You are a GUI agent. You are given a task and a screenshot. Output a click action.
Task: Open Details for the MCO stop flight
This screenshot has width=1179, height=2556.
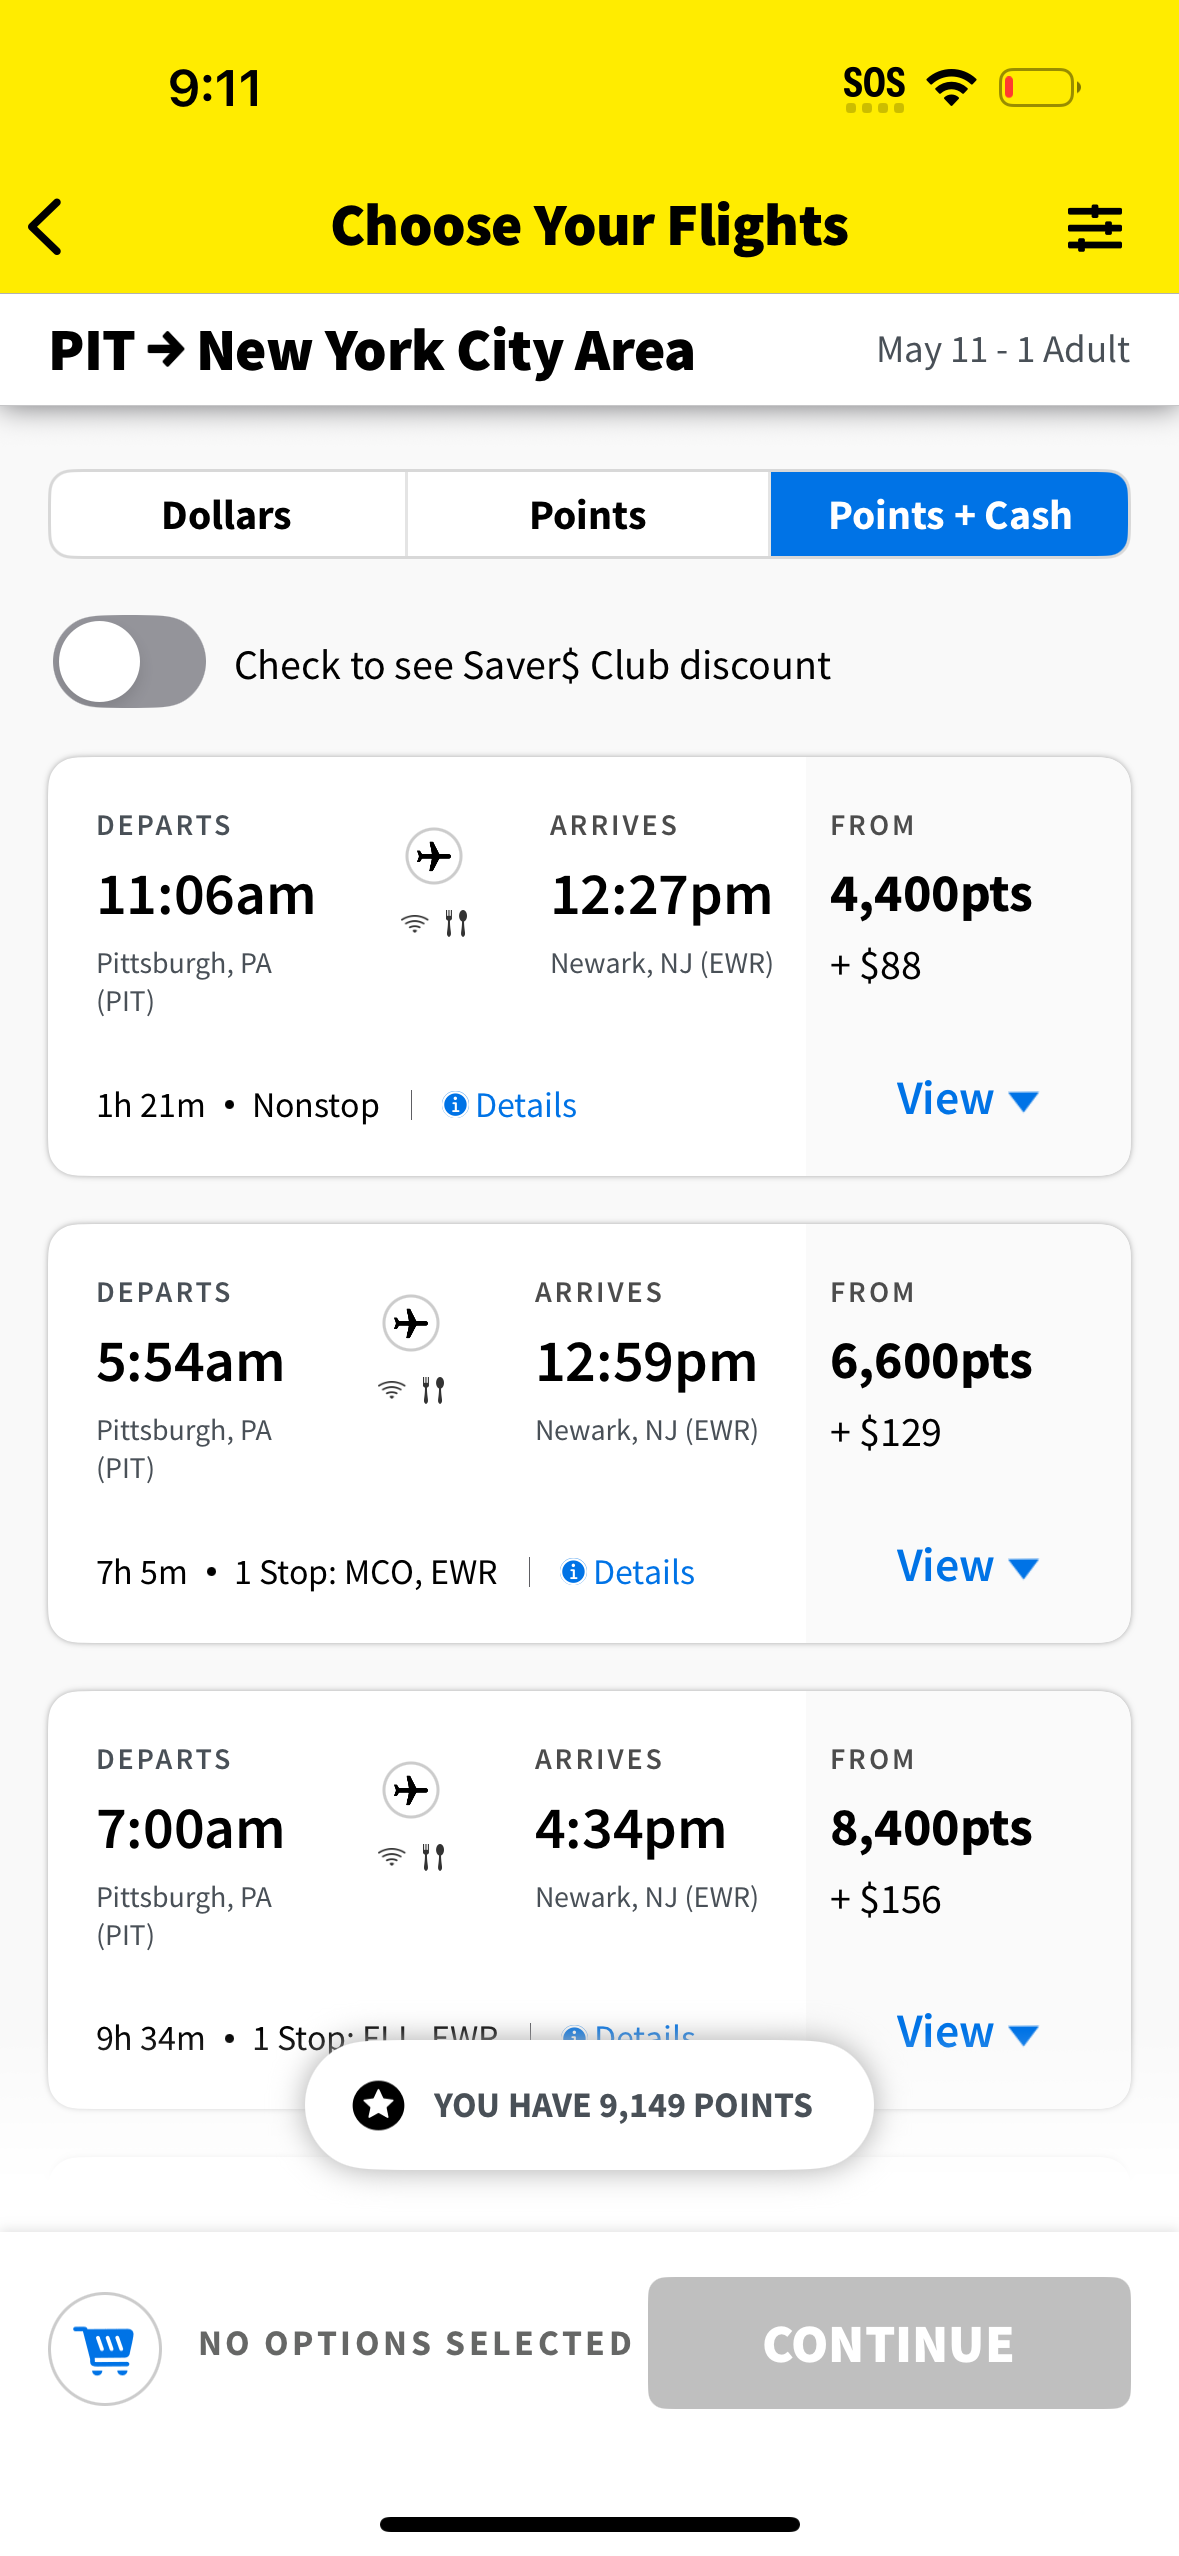[642, 1572]
